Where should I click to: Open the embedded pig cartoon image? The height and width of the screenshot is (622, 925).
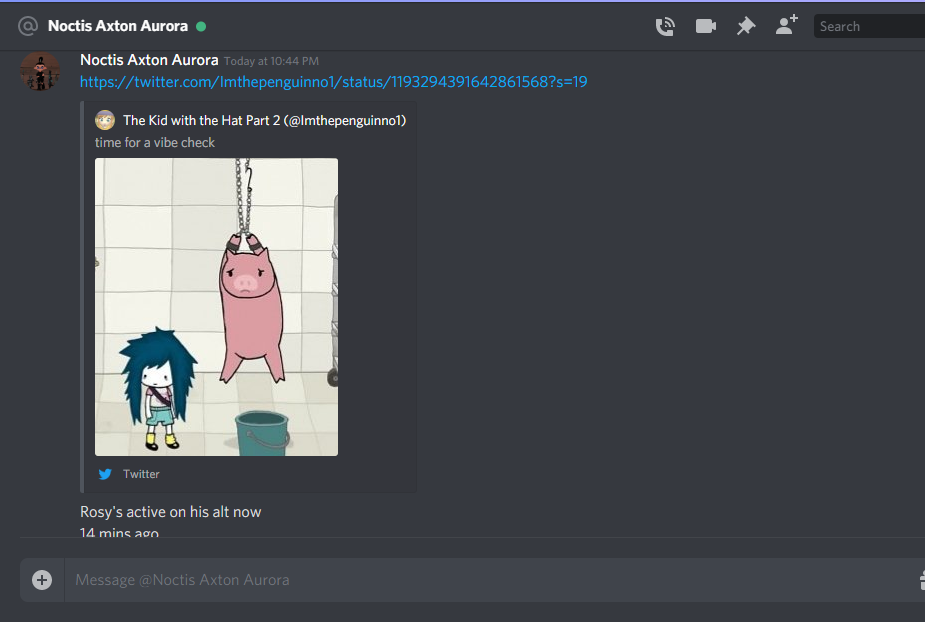tap(217, 307)
